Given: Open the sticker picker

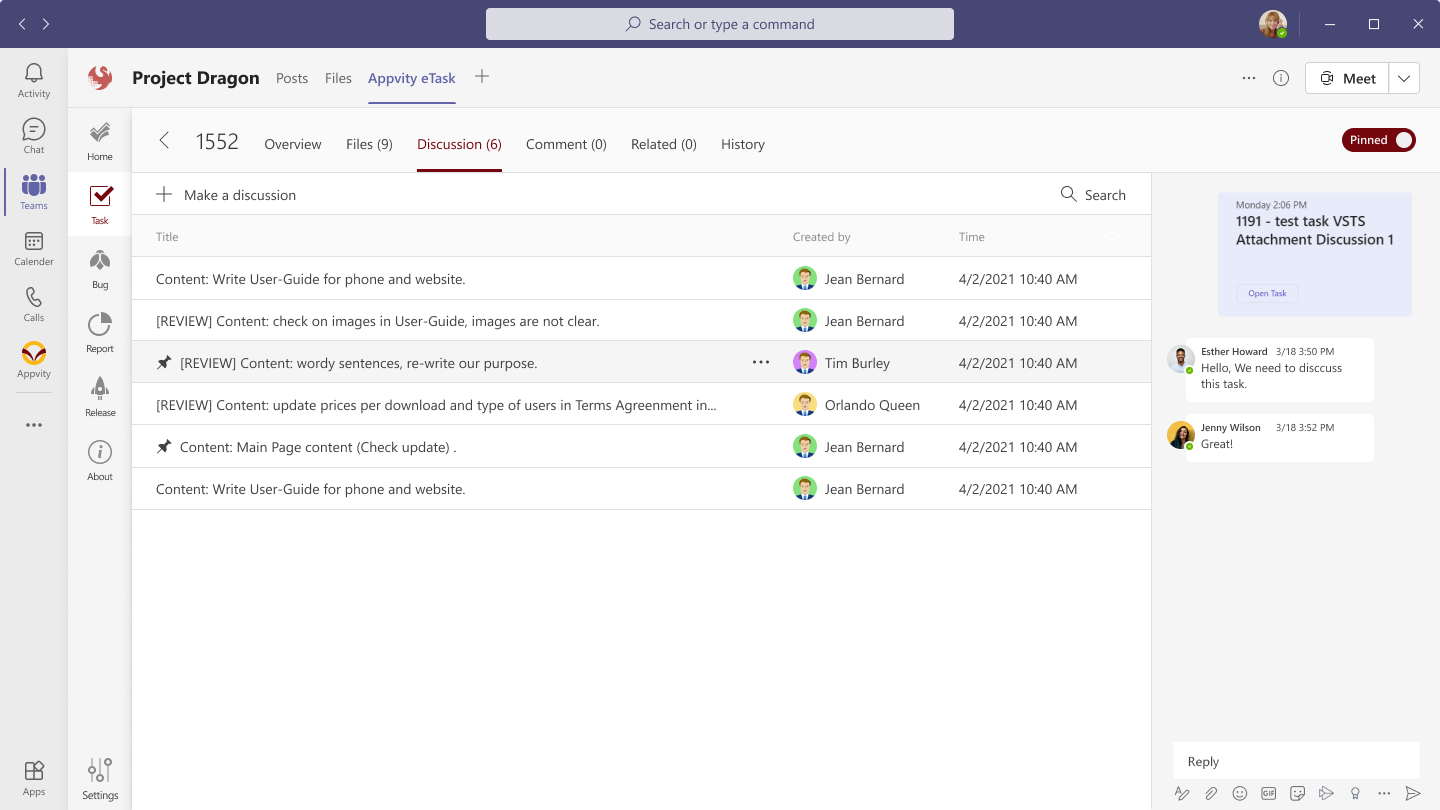Looking at the screenshot, I should click(x=1298, y=792).
